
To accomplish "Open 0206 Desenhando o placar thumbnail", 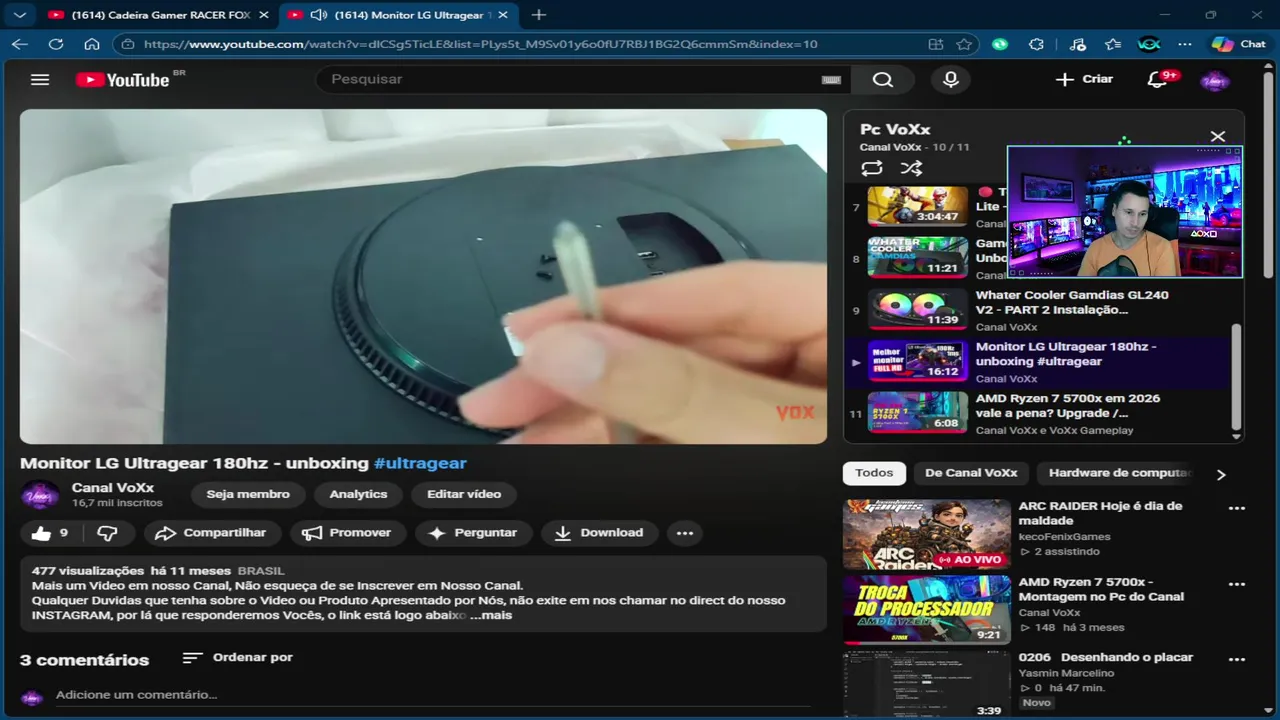I will [x=927, y=685].
